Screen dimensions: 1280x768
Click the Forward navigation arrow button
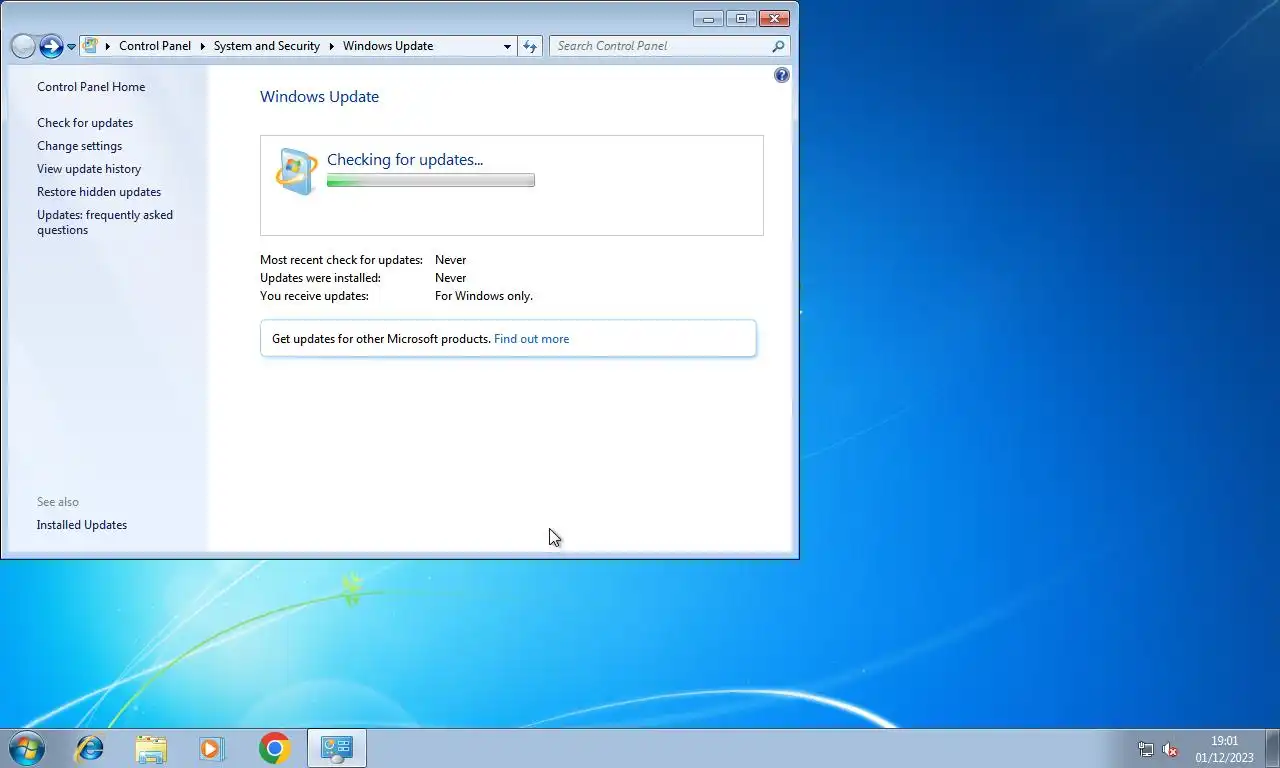51,46
